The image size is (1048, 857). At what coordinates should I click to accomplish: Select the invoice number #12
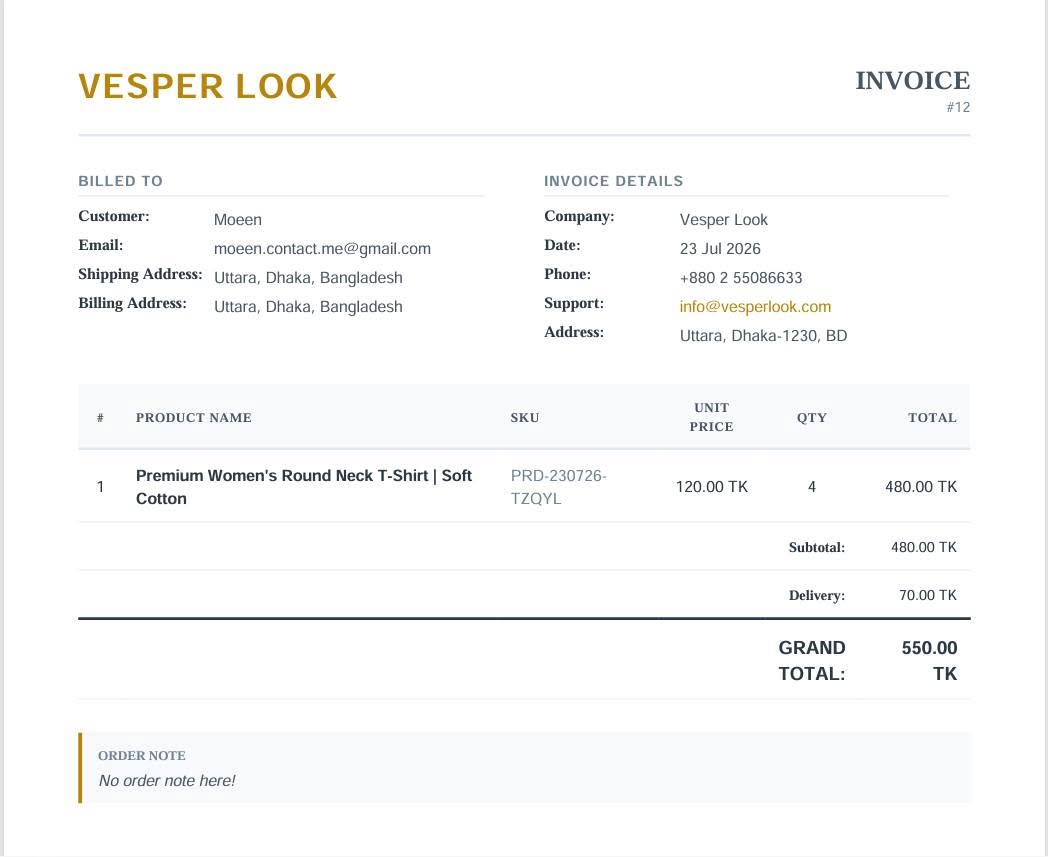958,107
